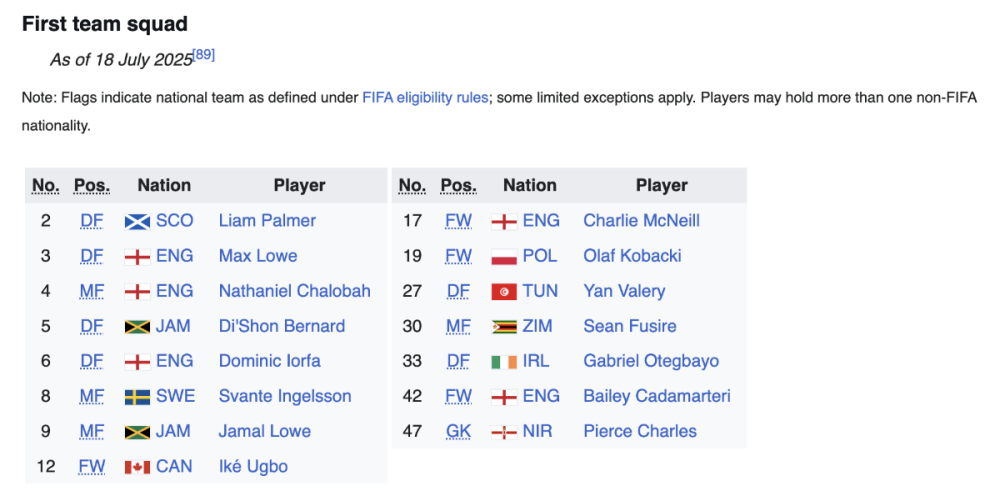Open Nathaniel Chalobah's player page

pos(294,291)
